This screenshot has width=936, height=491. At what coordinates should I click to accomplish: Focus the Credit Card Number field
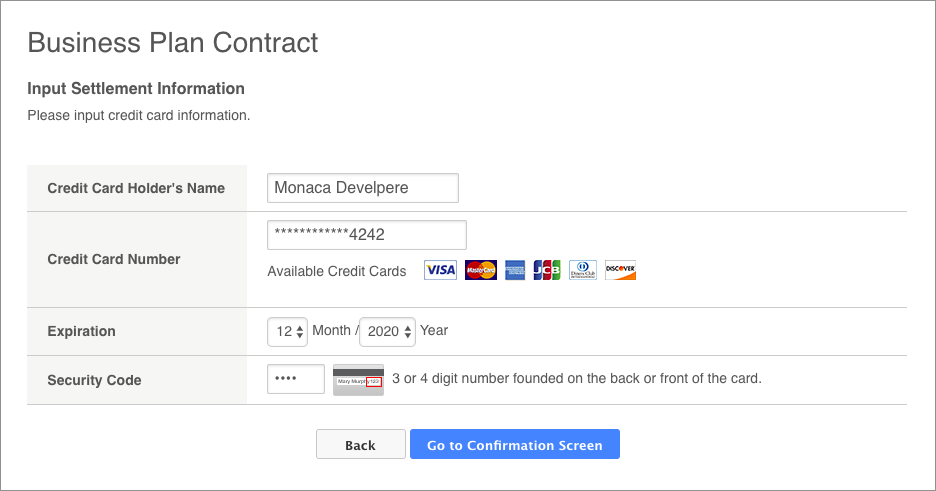[367, 235]
